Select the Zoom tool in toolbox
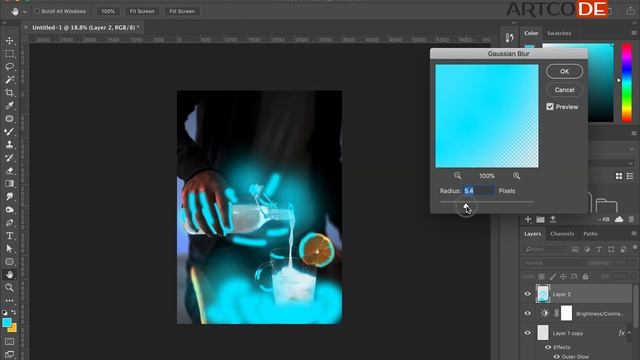The width and height of the screenshot is (640, 360). coord(9,288)
